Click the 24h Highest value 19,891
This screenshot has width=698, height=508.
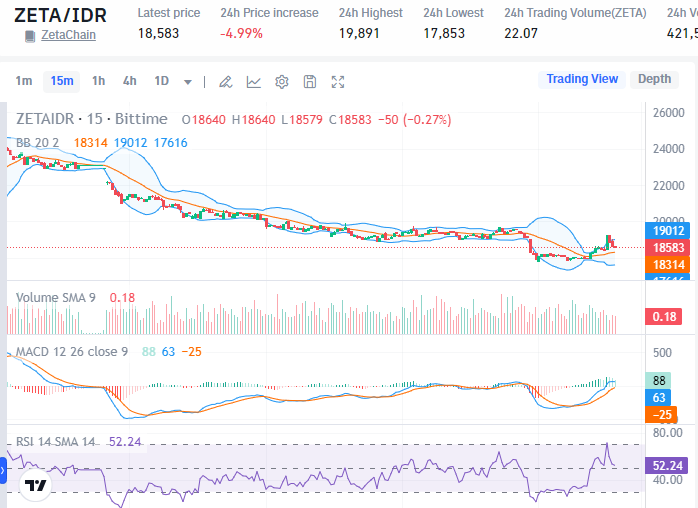[359, 33]
